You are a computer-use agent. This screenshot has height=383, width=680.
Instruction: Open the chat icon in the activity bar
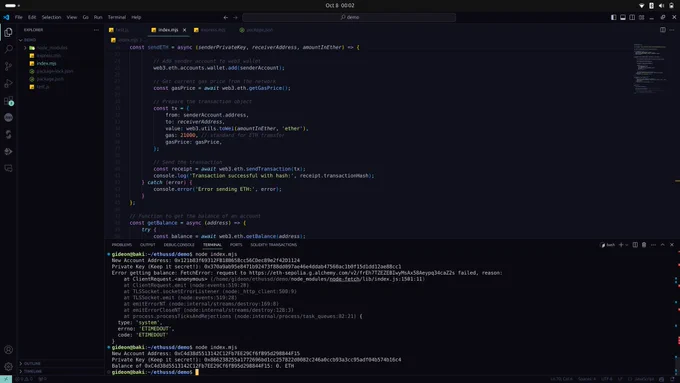[8, 168]
